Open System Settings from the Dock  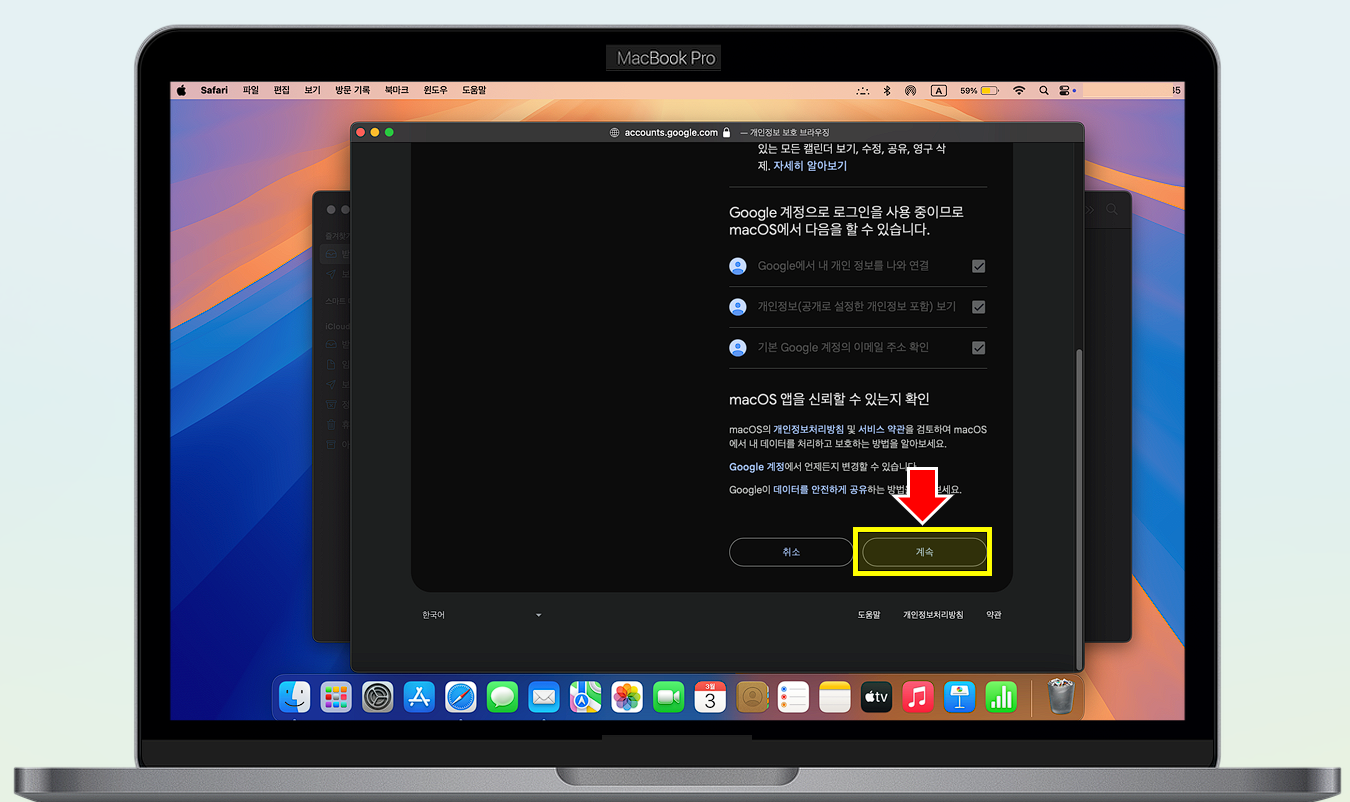(378, 696)
